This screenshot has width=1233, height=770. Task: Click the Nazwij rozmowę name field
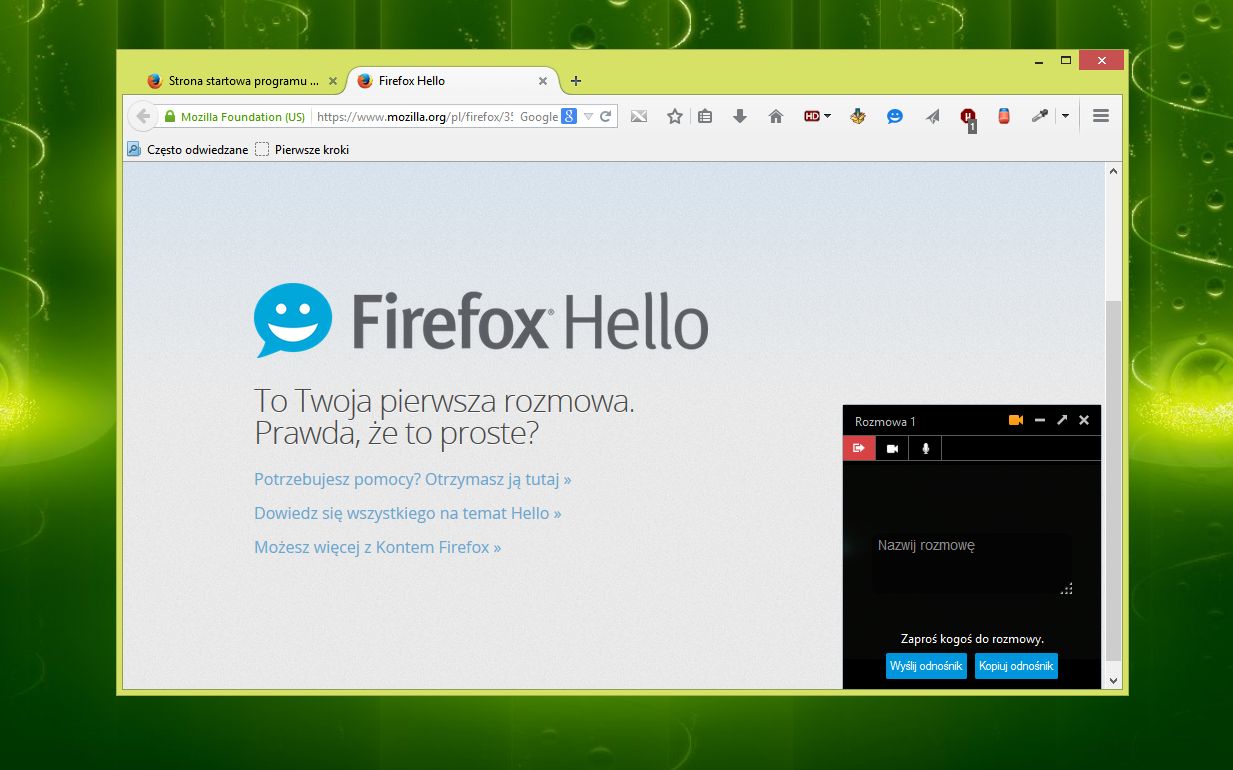tap(972, 563)
